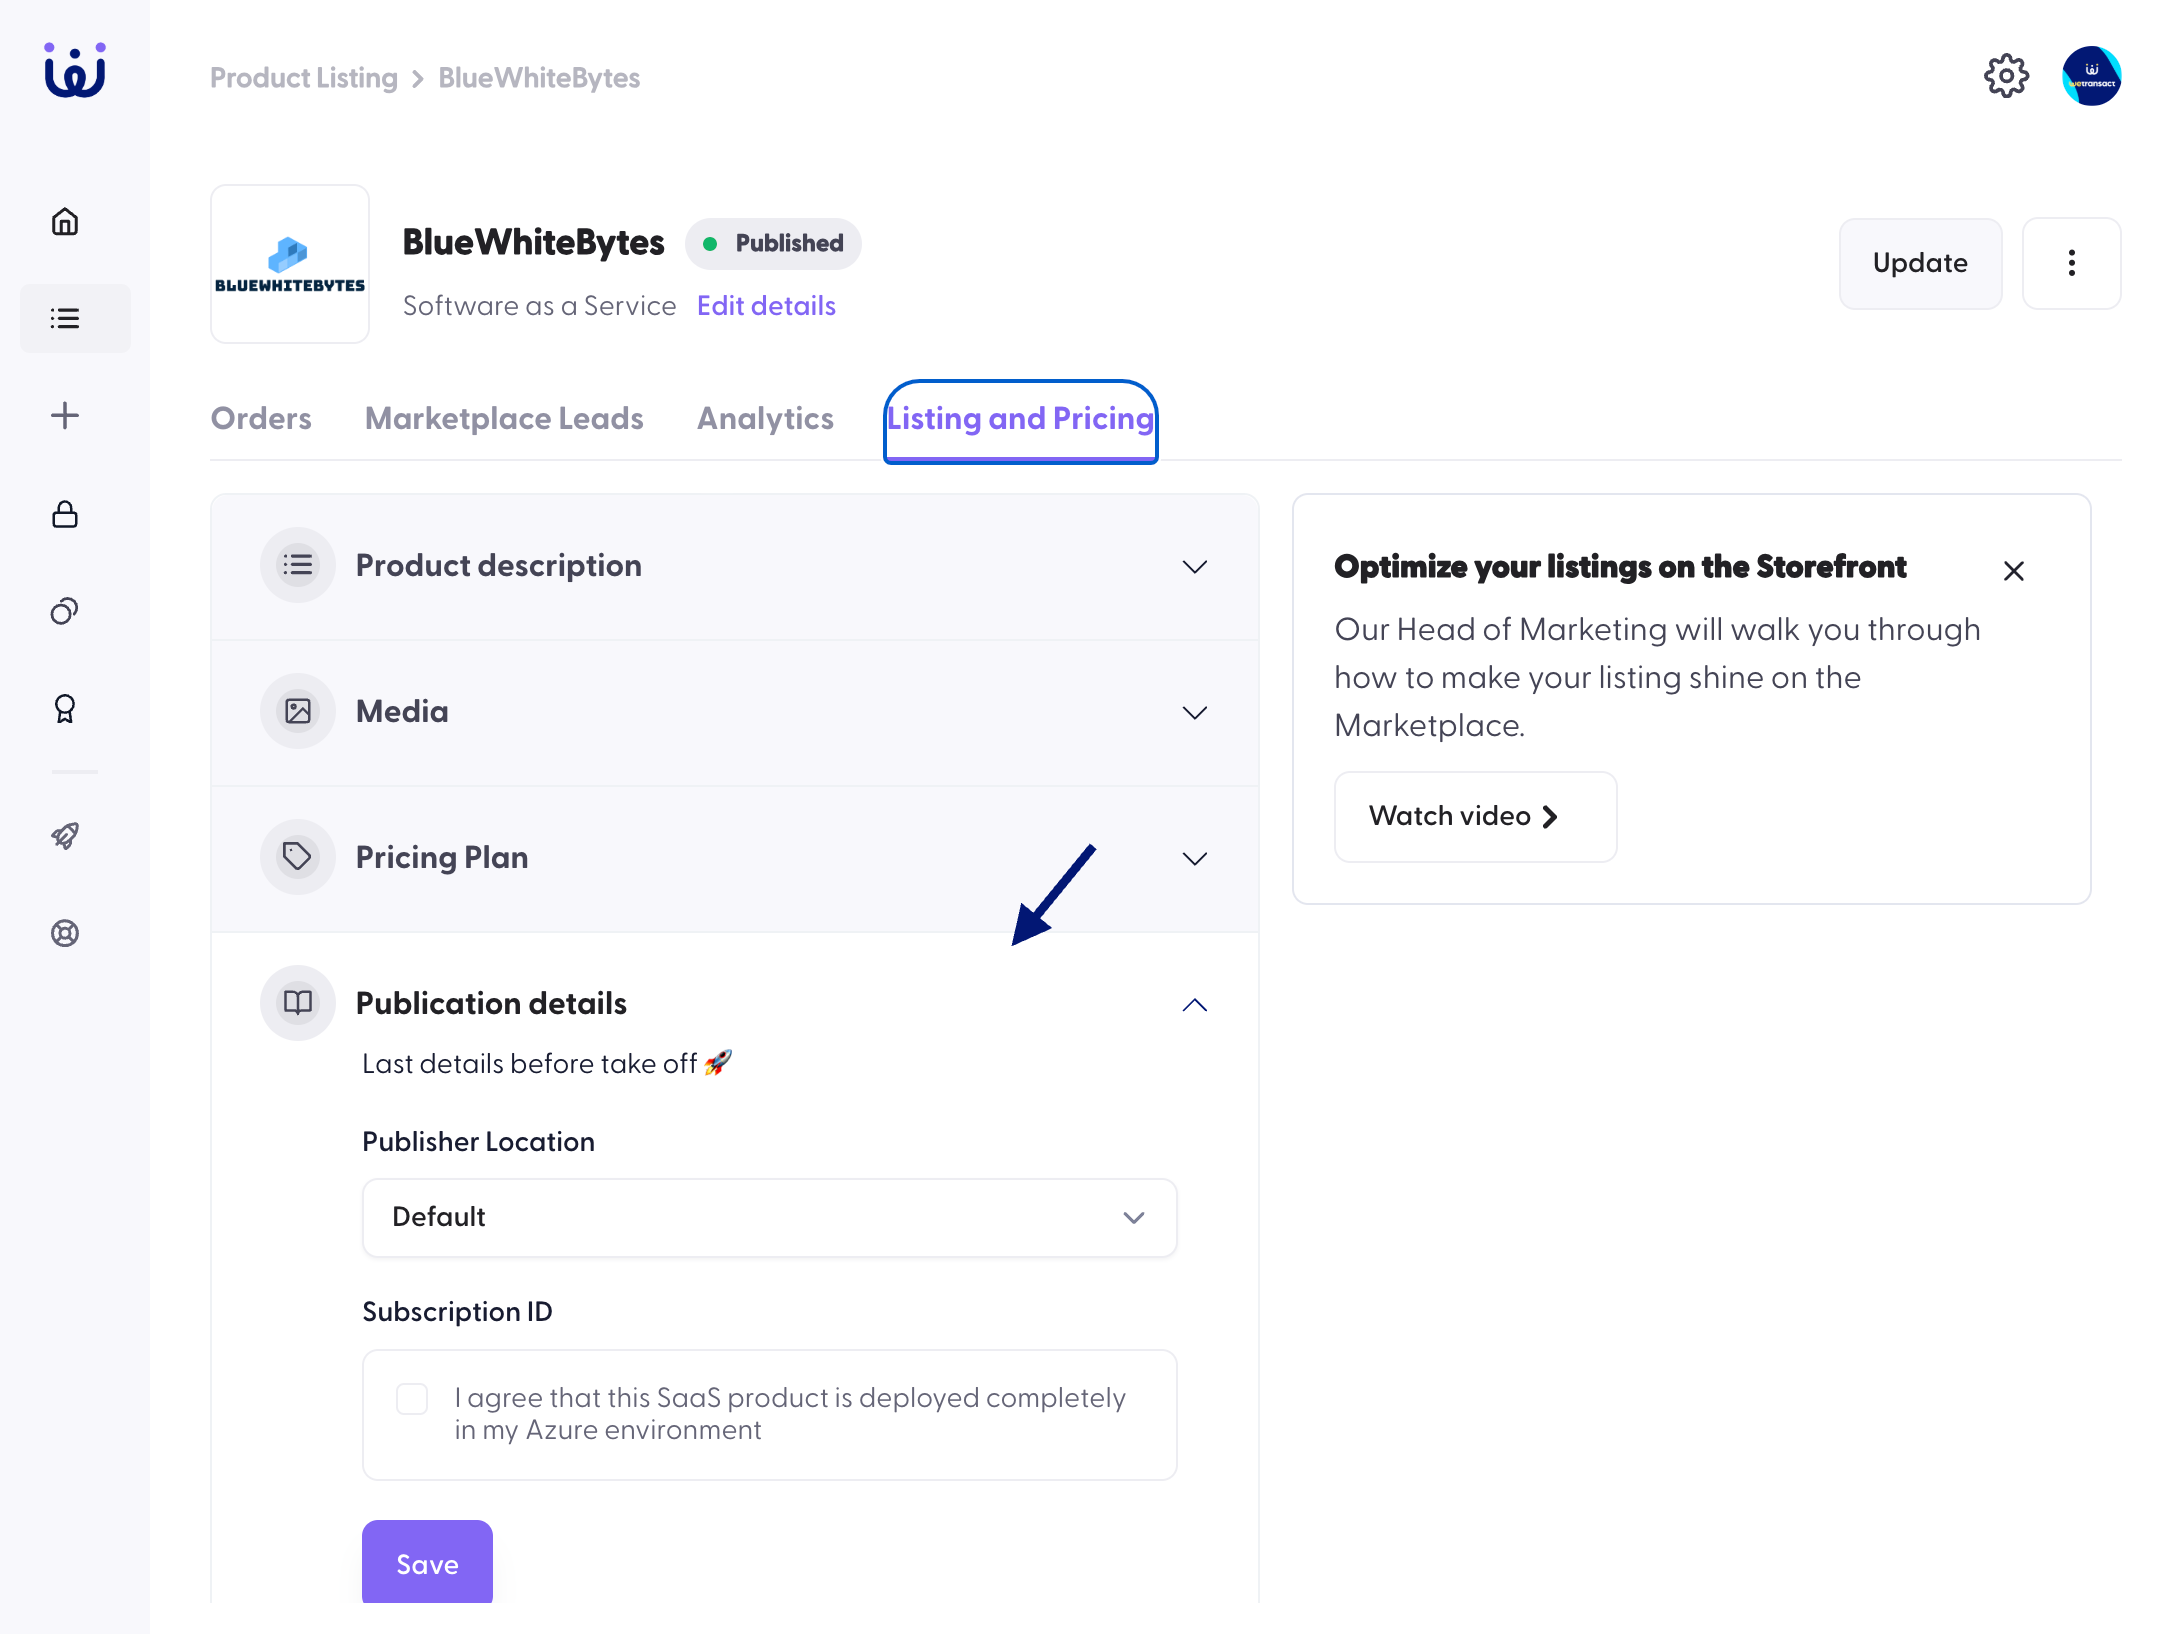This screenshot has height=1634, width=2168.
Task: Click the Watch video button
Action: pos(1475,816)
